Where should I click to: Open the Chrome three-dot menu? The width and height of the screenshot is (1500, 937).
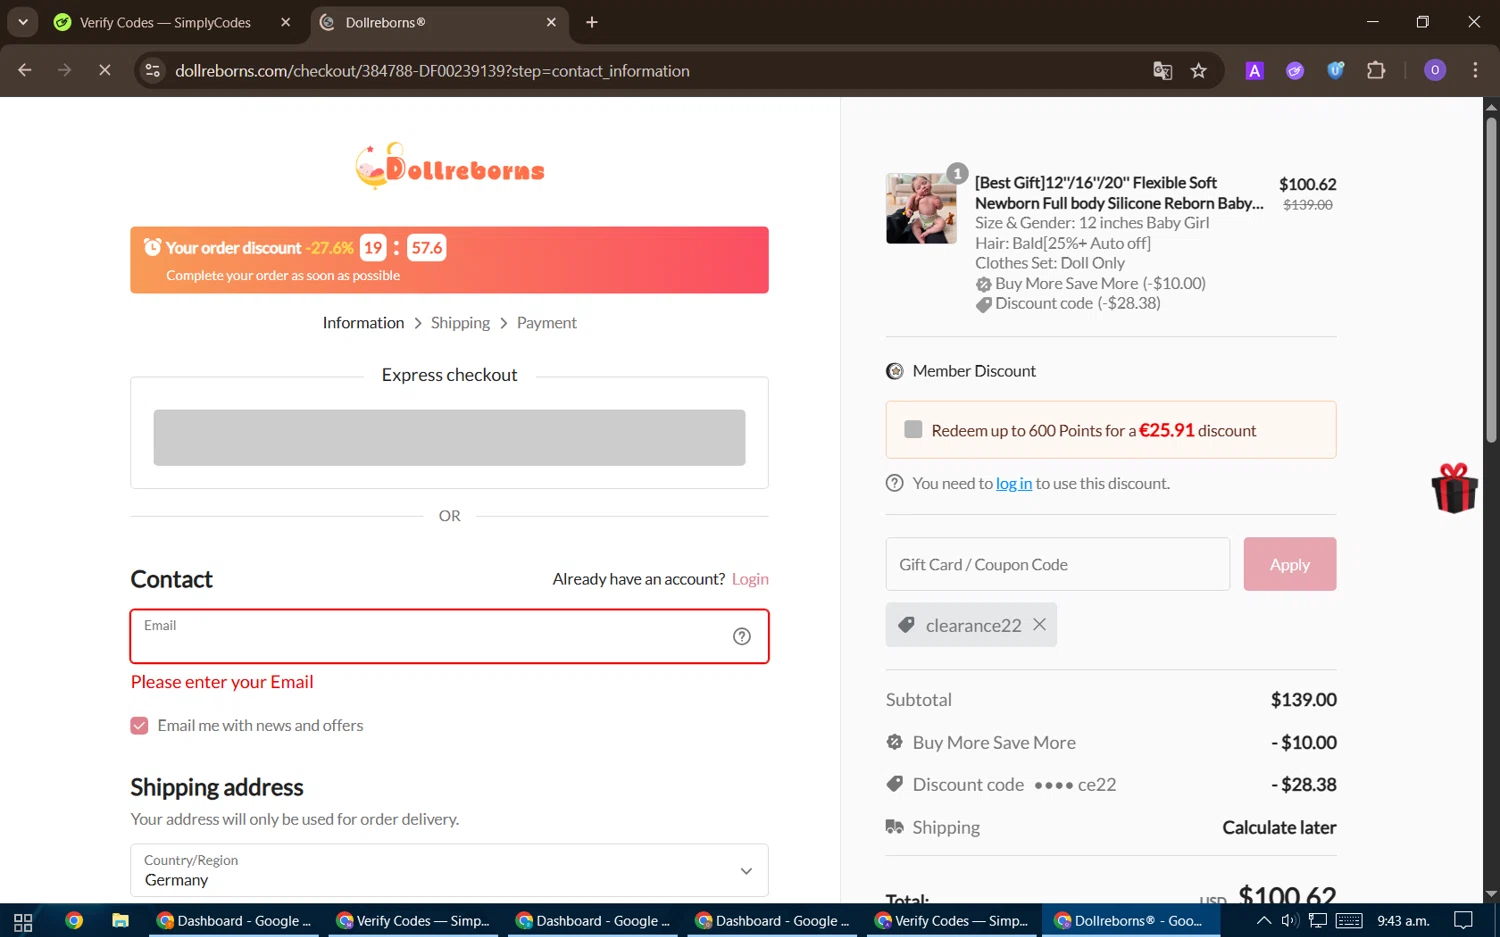click(x=1475, y=70)
